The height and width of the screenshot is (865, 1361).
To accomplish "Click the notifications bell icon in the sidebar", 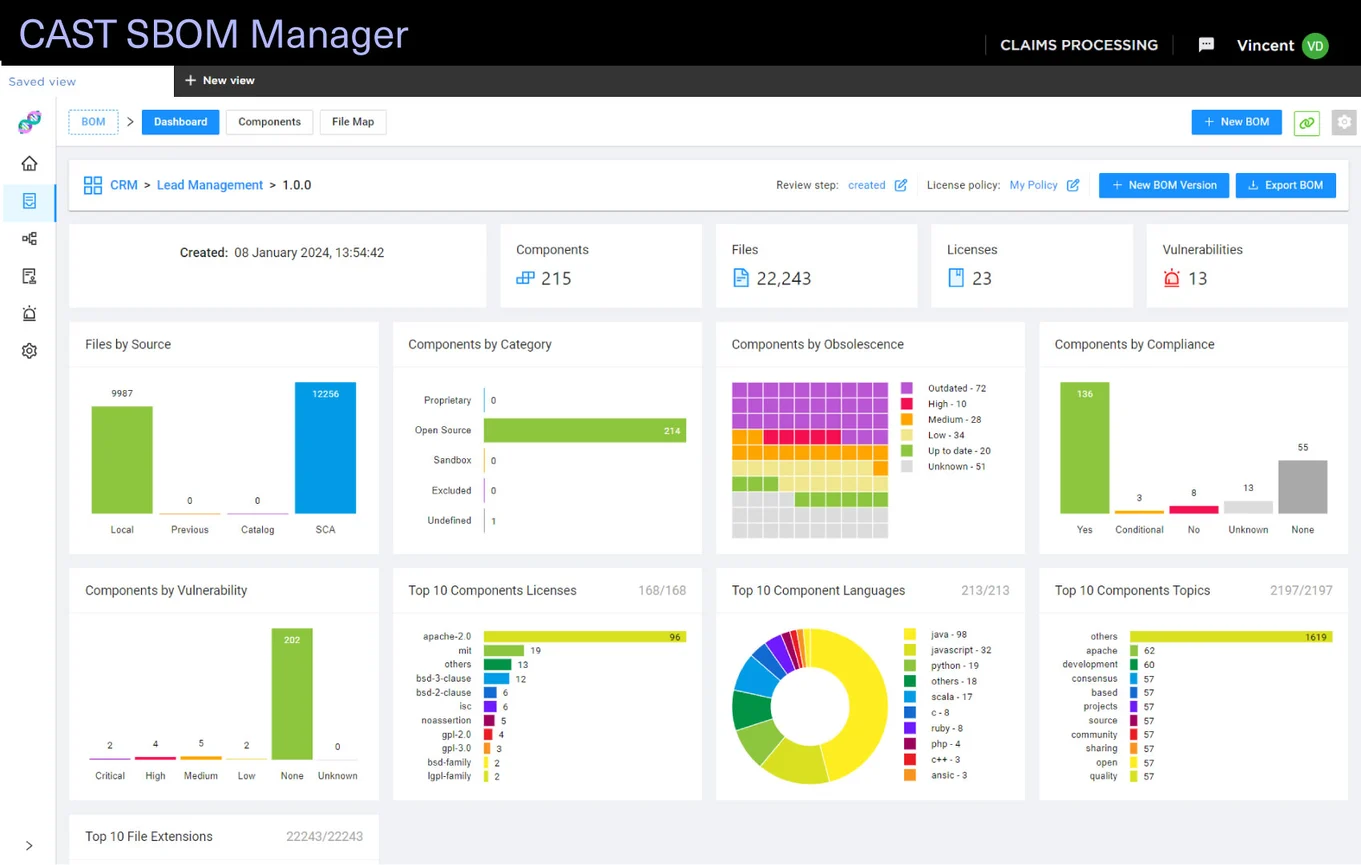I will (28, 313).
